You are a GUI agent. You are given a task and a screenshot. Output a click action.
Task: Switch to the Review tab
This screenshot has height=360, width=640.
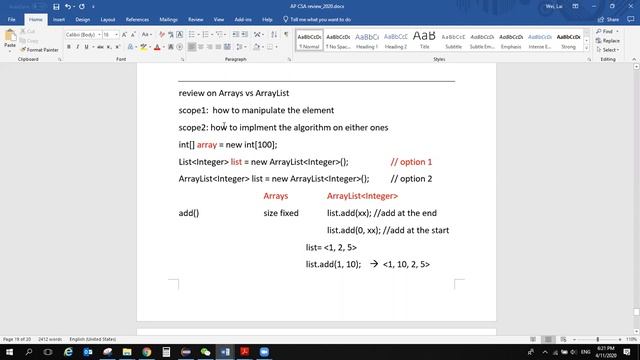pos(196,20)
